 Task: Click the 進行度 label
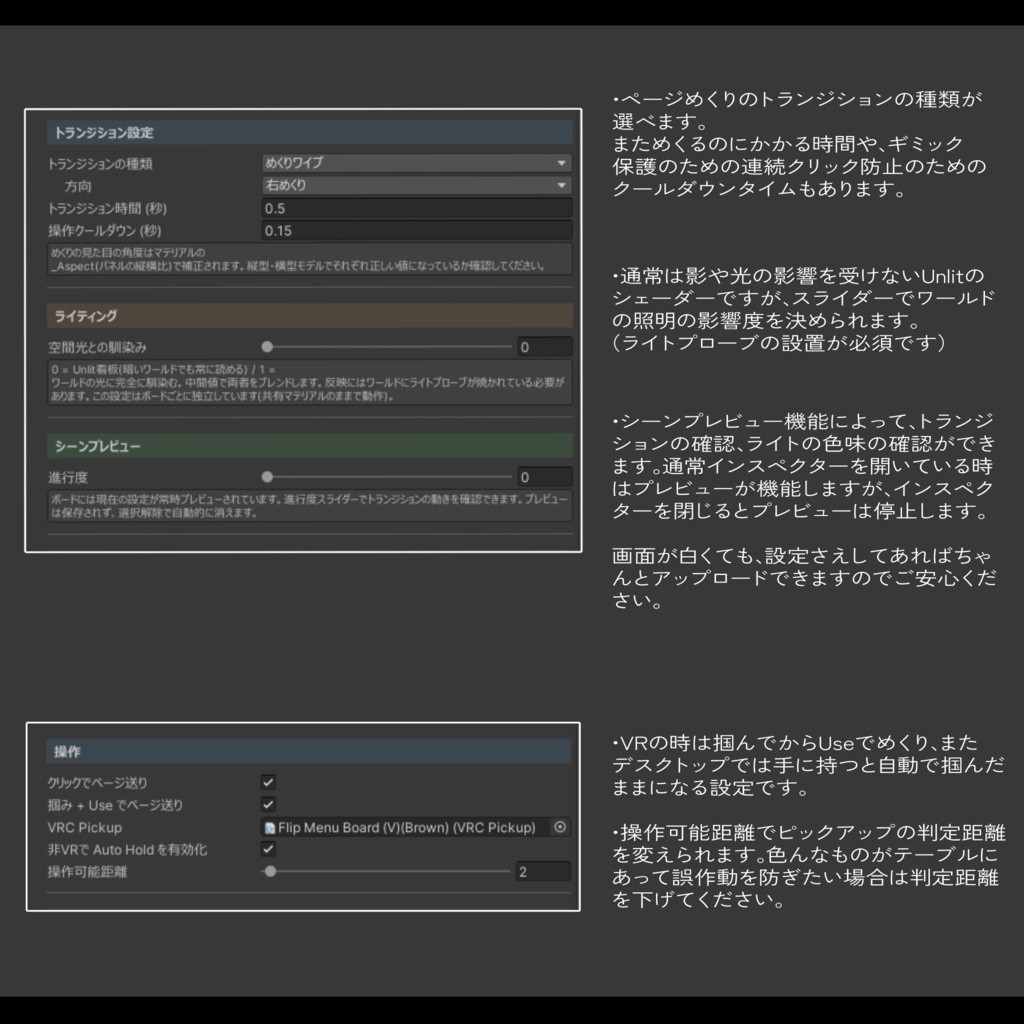click(68, 477)
